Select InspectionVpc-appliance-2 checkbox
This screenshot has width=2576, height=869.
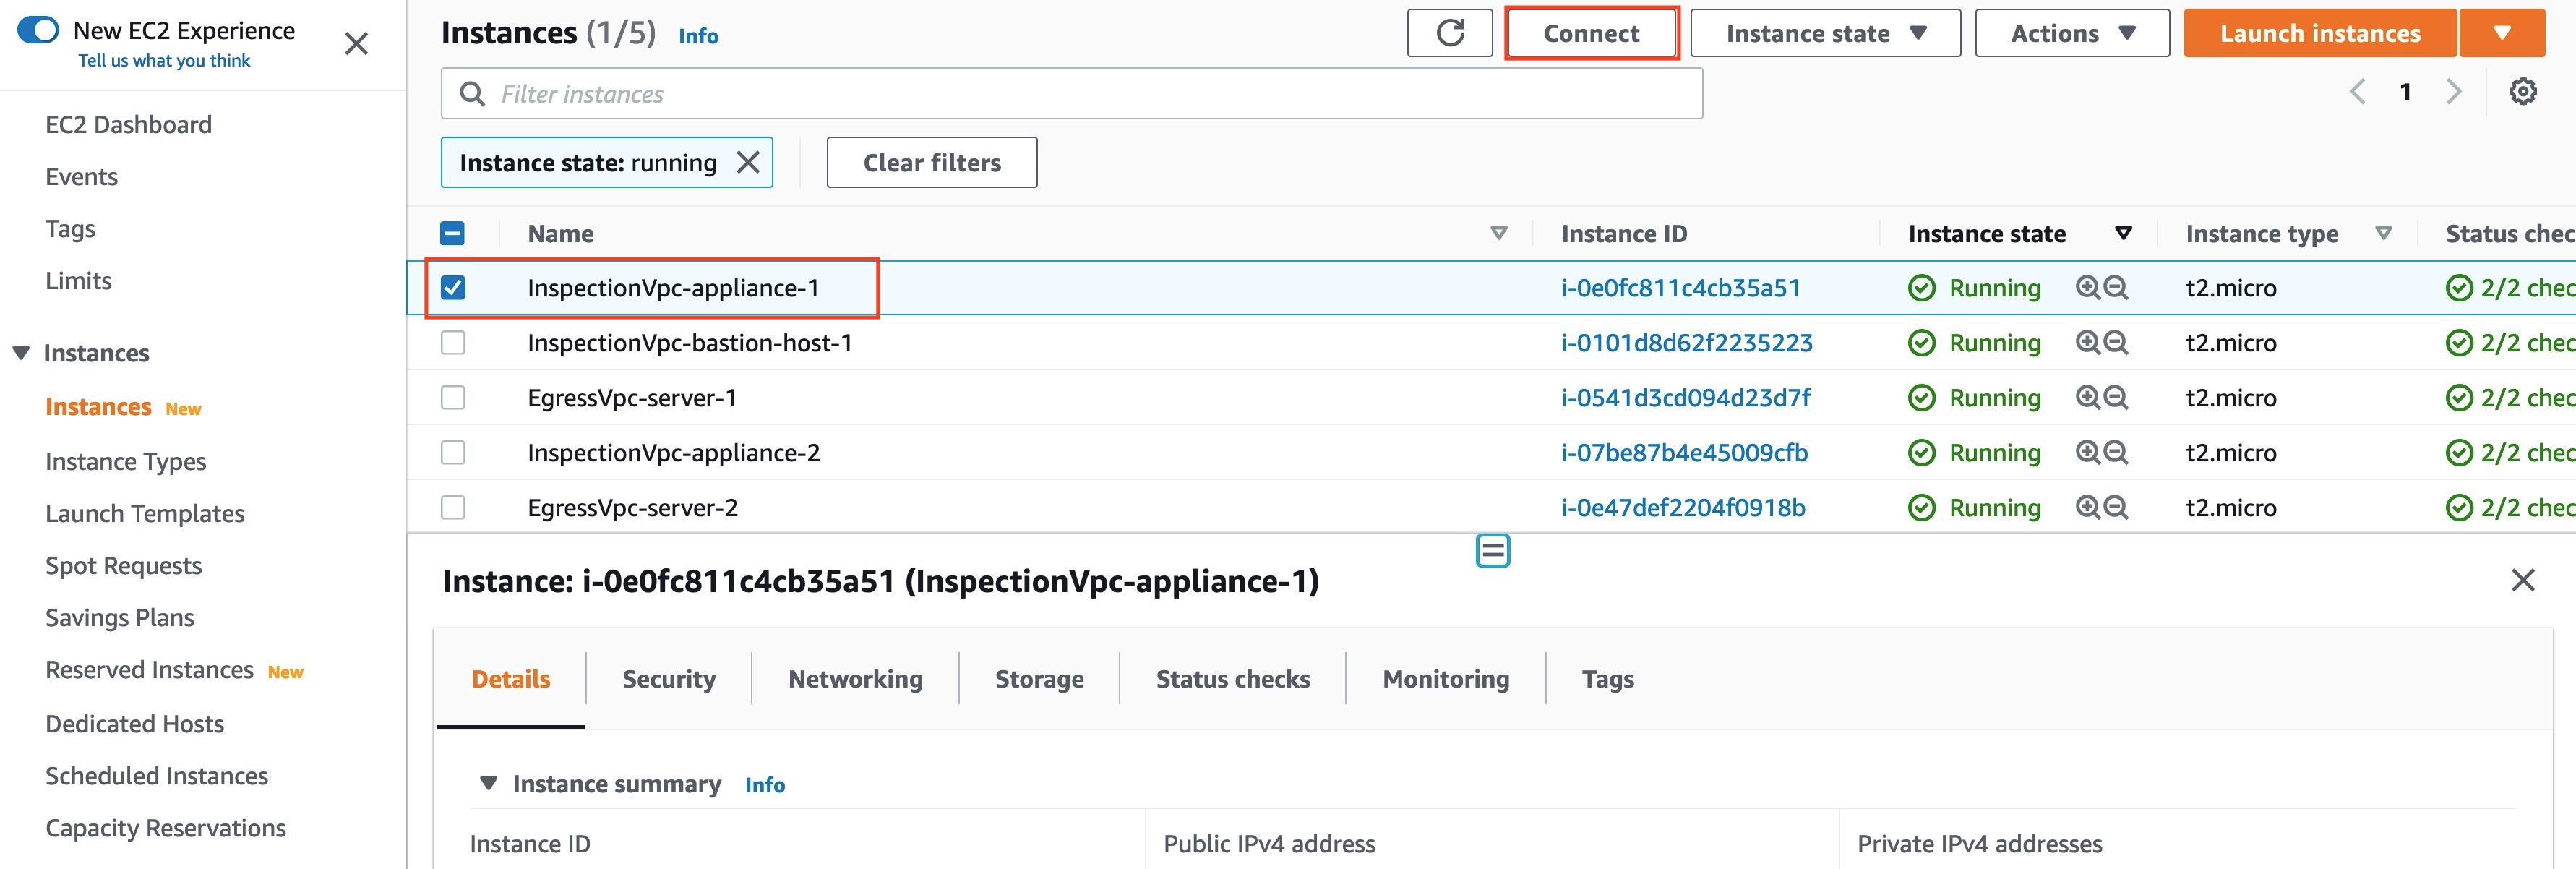point(452,453)
